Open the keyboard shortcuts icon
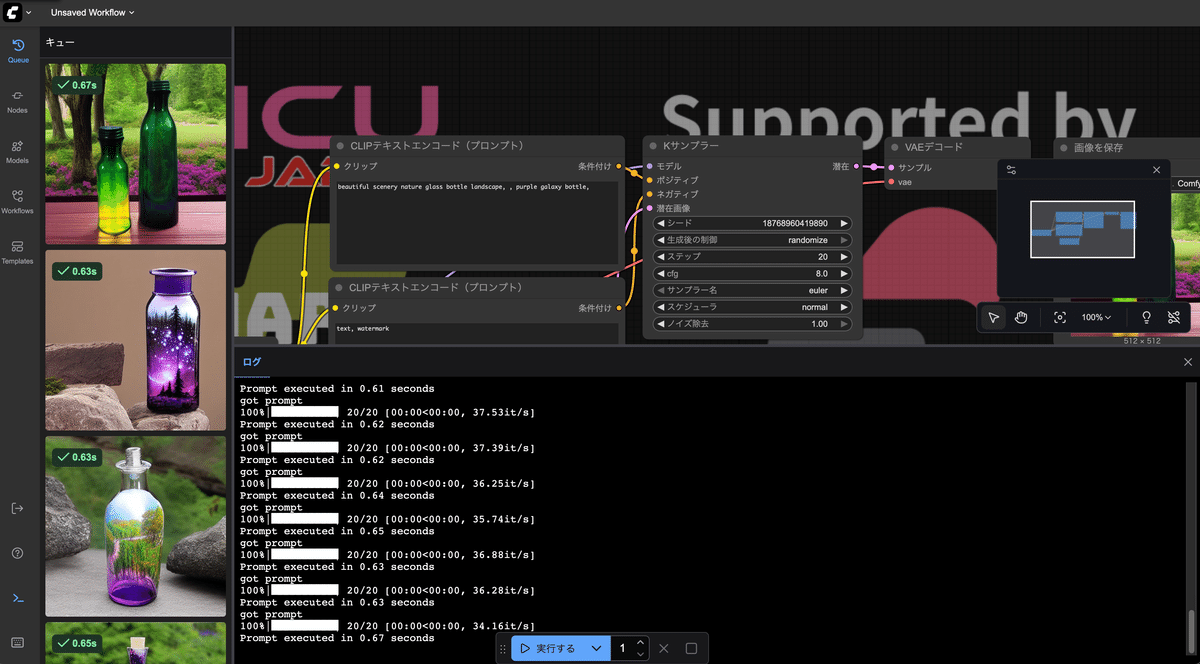Screen dimensions: 1200x664 [x=18, y=642]
